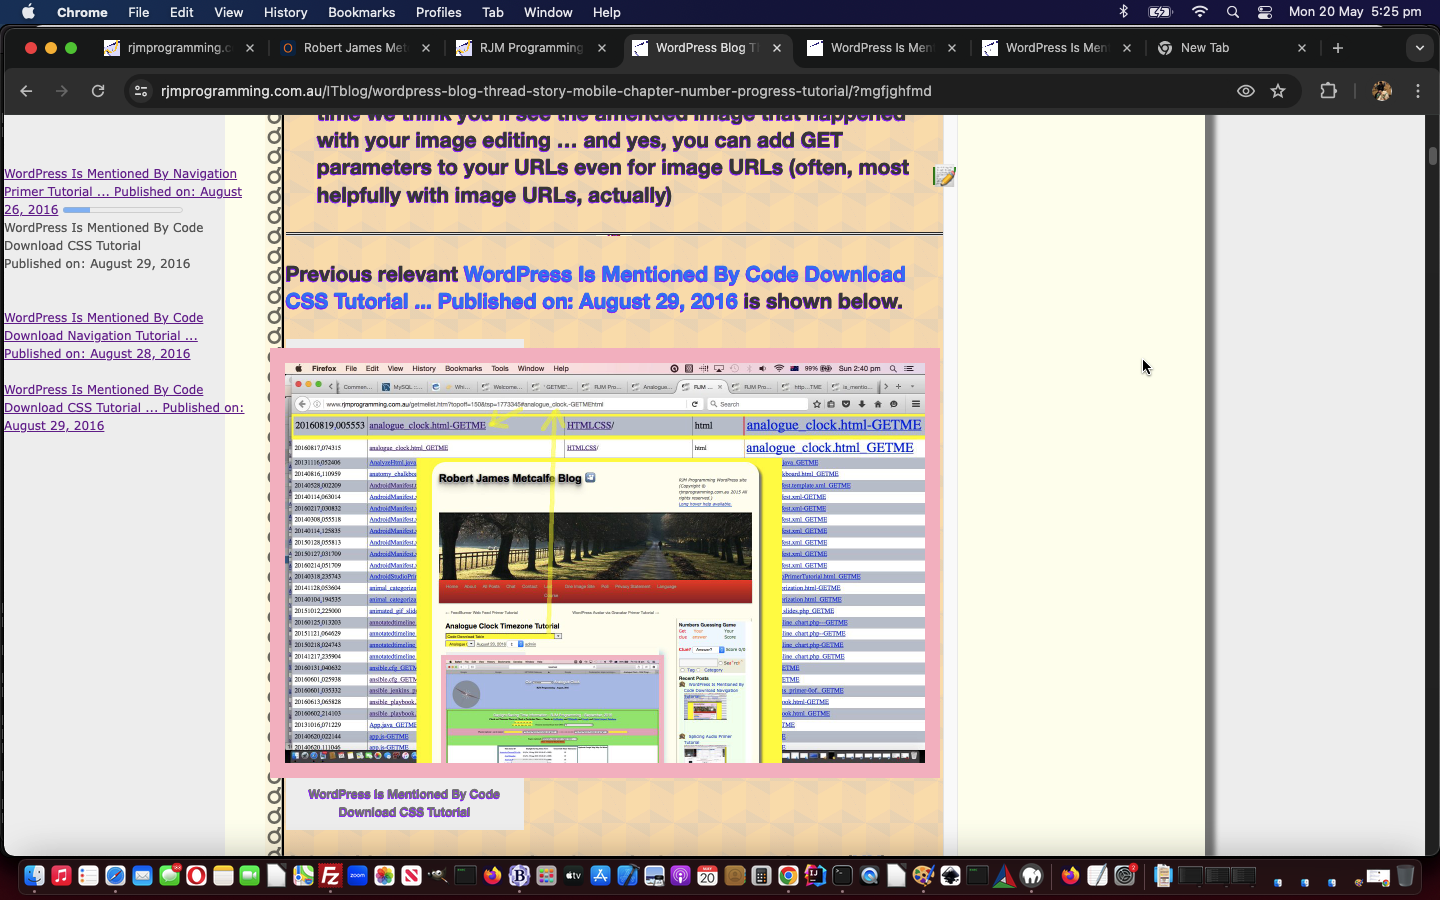Open Terminal from the dock
1440x900 pixels.
click(x=842, y=876)
